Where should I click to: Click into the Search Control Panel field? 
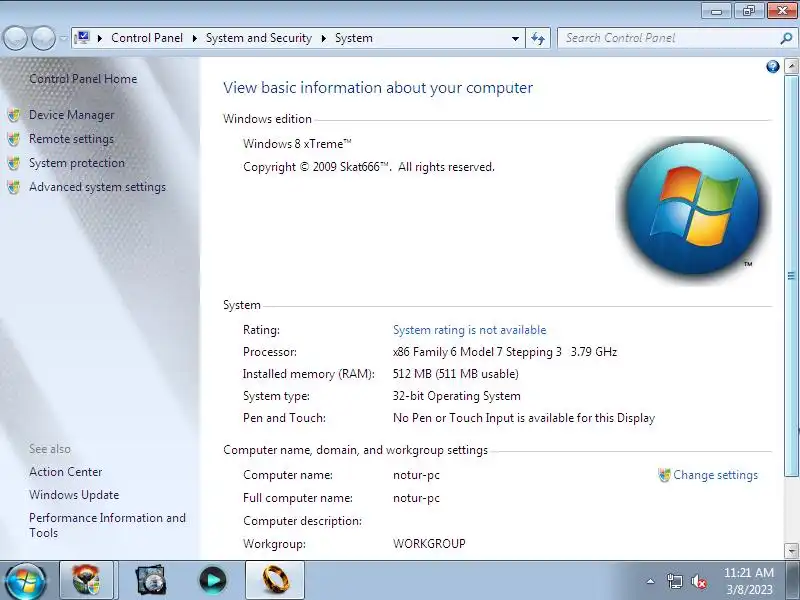pos(668,38)
